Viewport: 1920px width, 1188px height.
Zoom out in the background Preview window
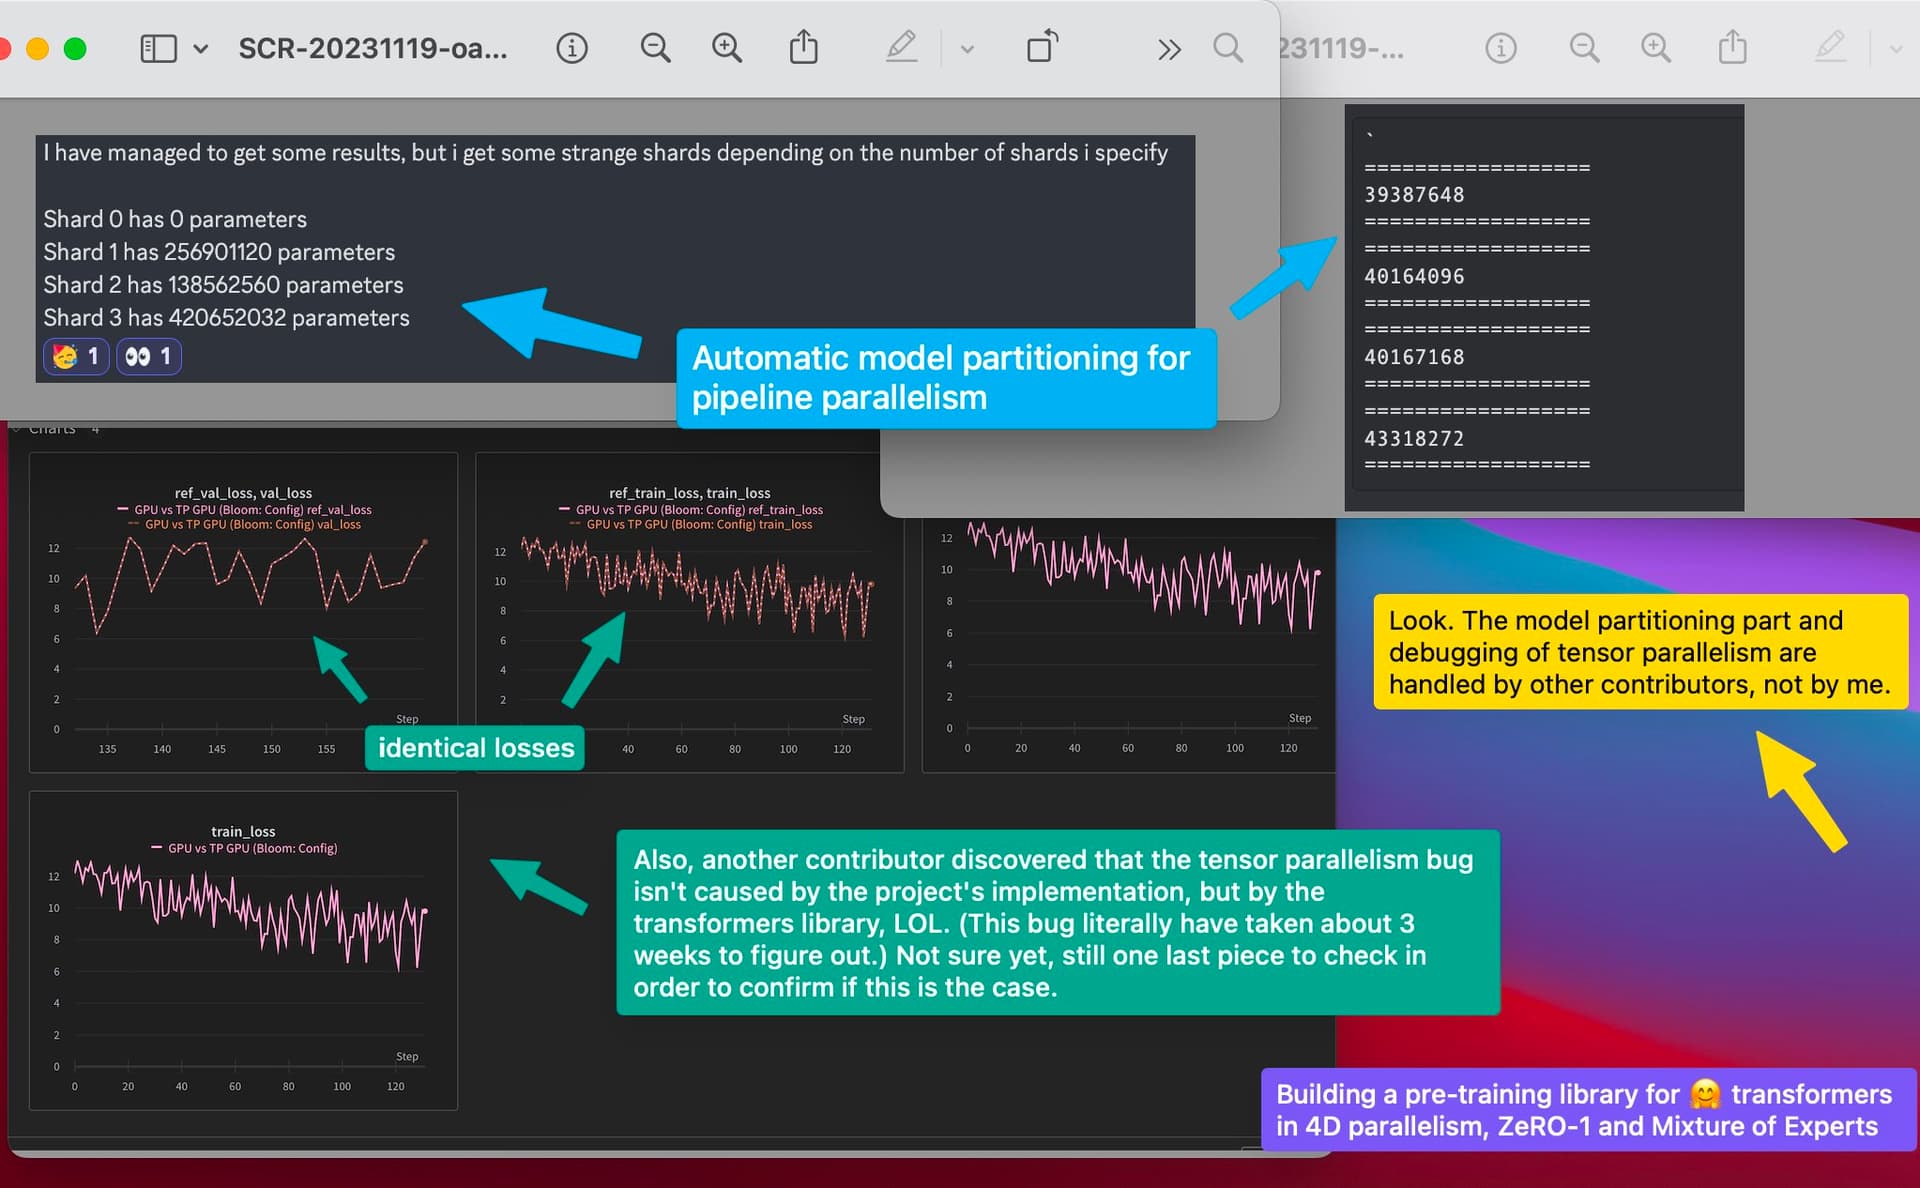pyautogui.click(x=1584, y=48)
